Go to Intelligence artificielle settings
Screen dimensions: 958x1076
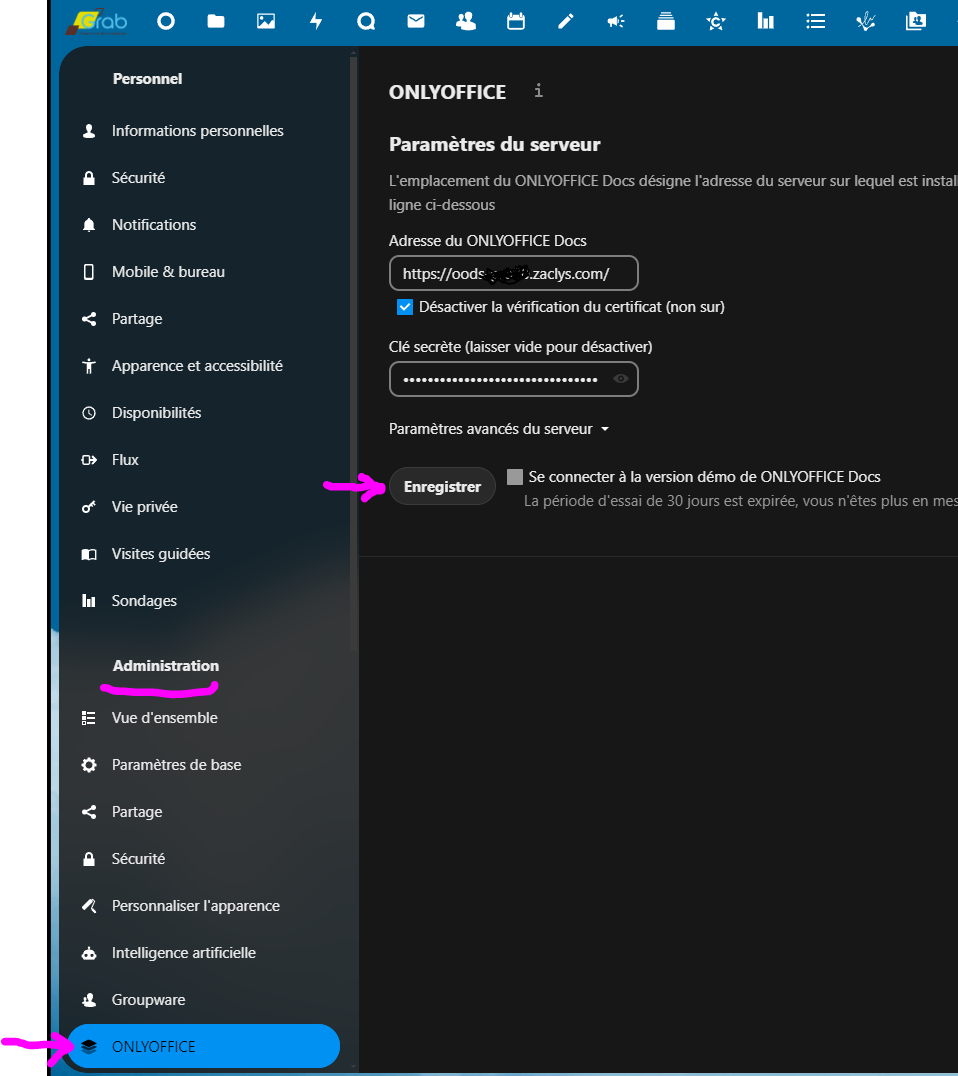184,953
